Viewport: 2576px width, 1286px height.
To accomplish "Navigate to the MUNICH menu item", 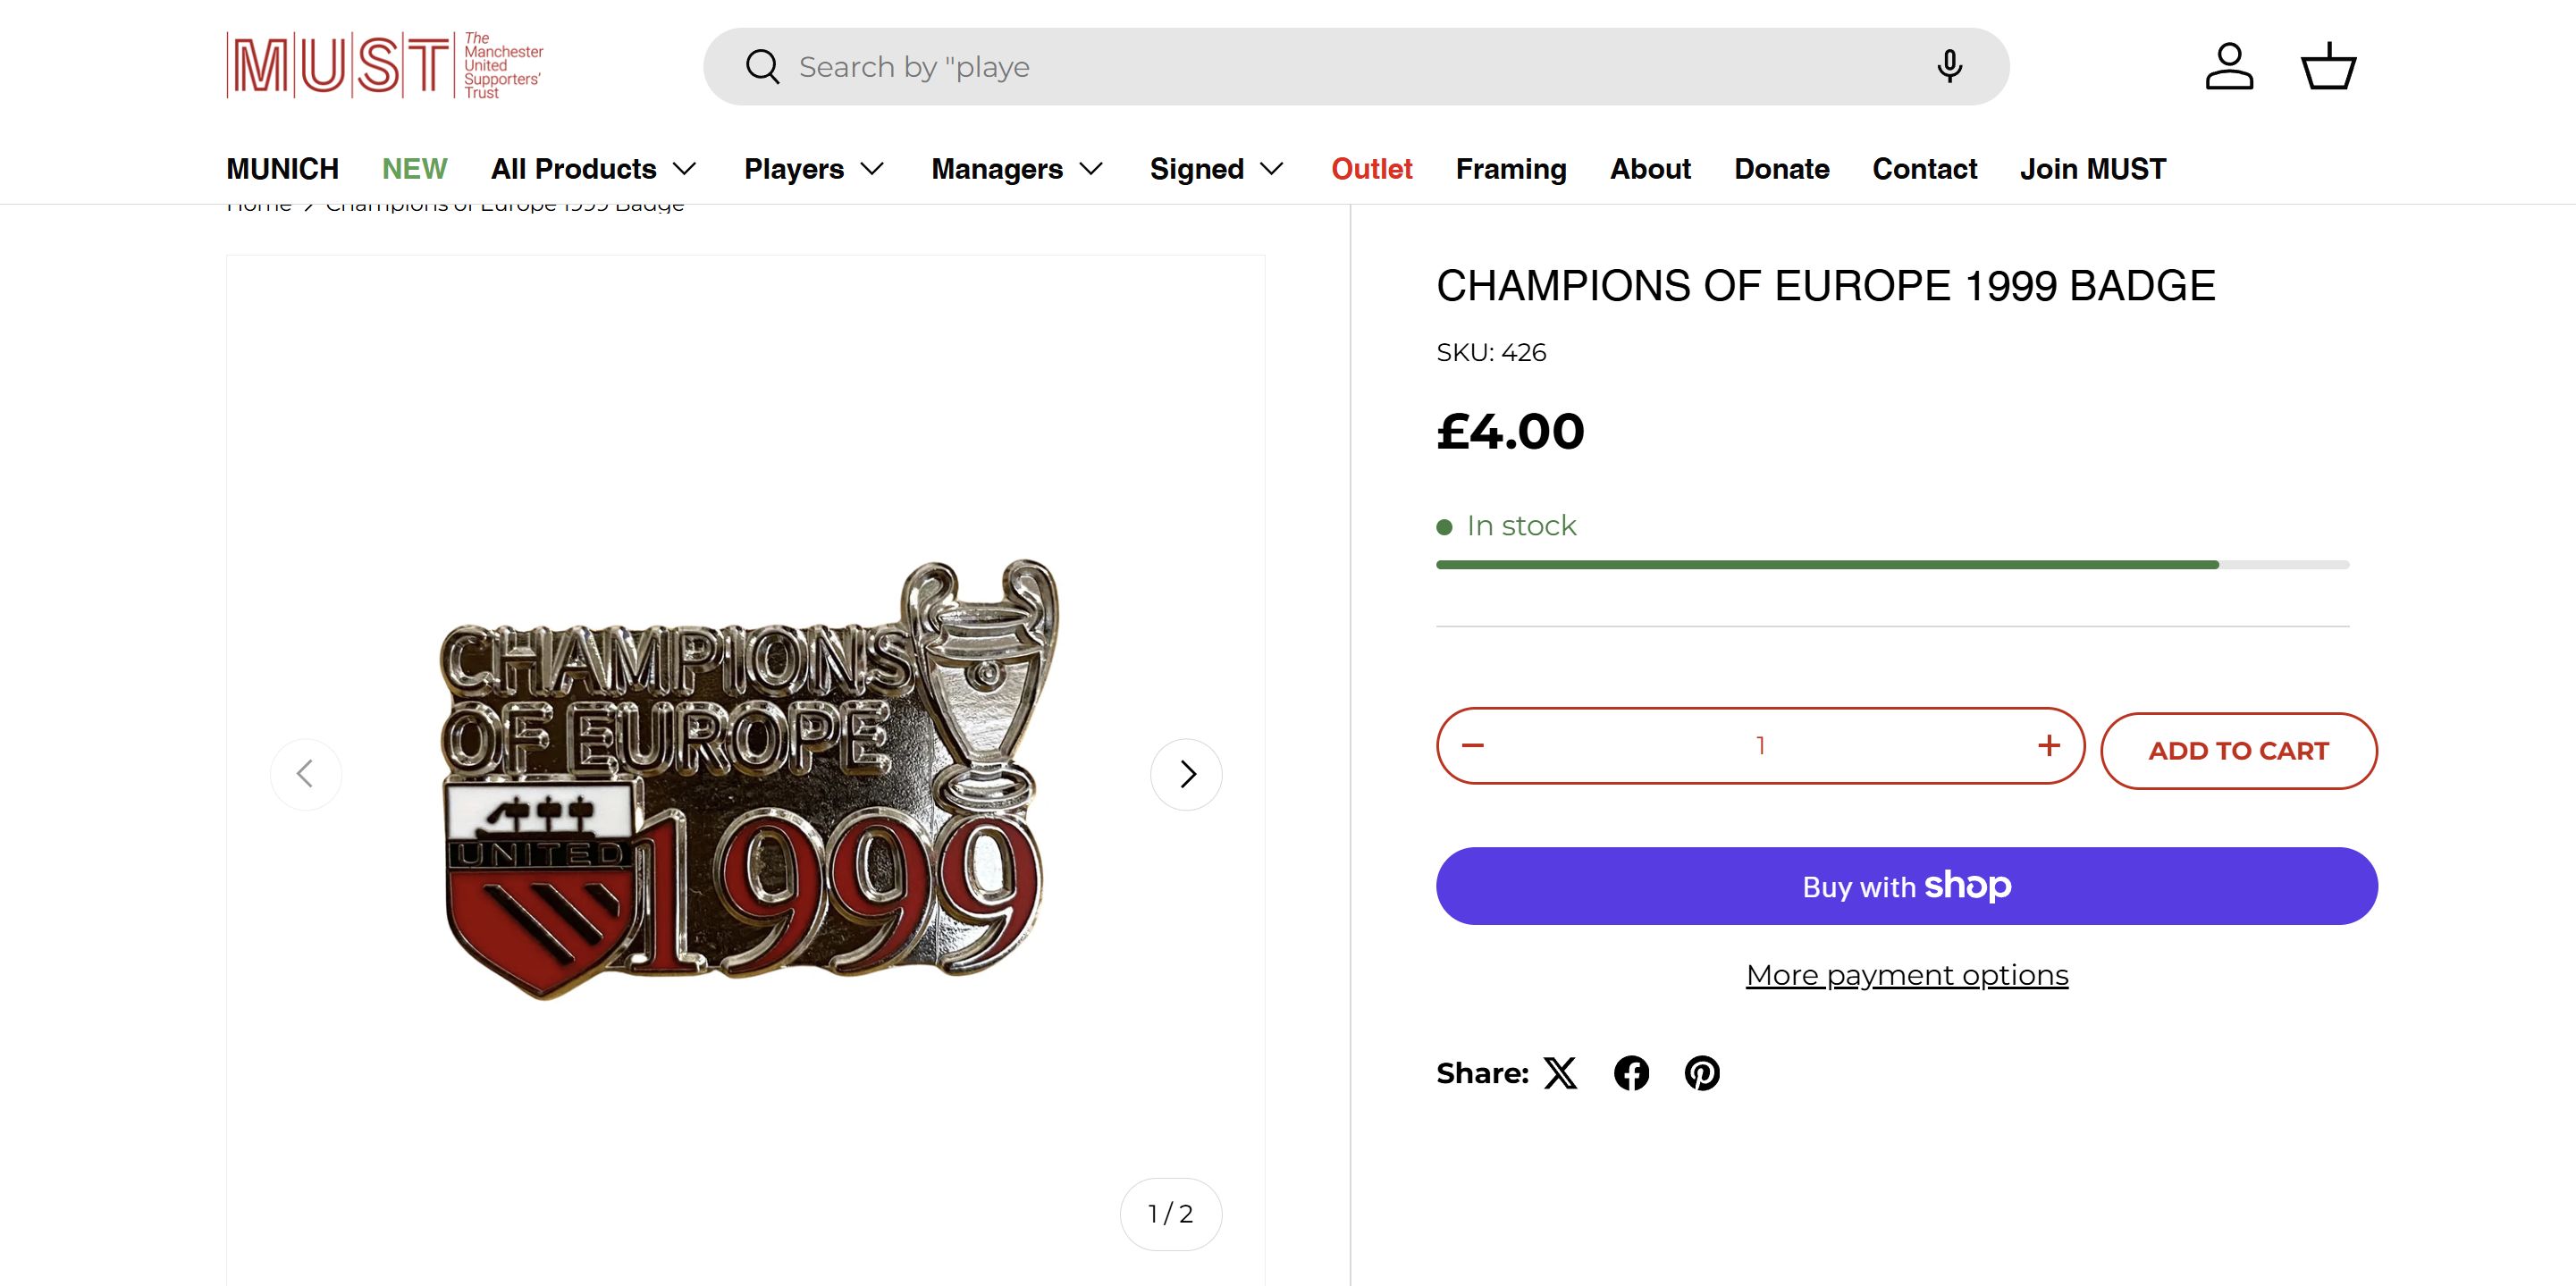I will pyautogui.click(x=282, y=169).
